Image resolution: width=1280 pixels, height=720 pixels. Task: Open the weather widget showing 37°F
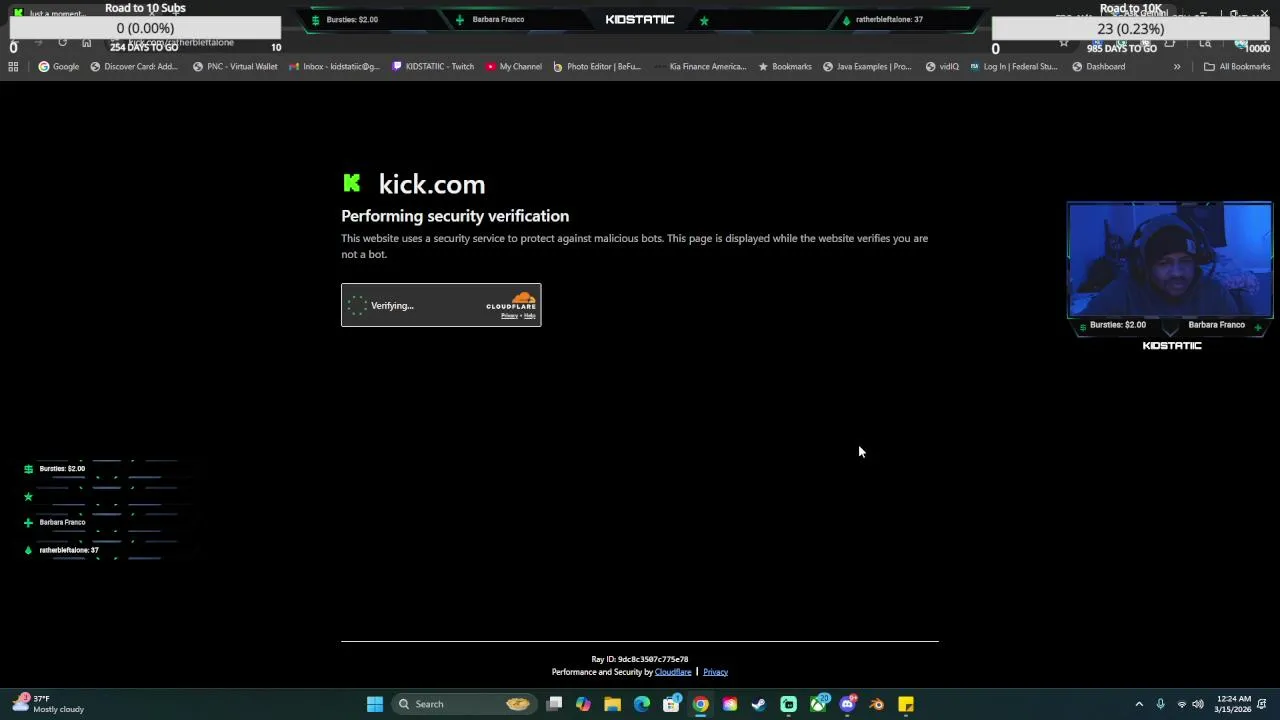pyautogui.click(x=48, y=704)
